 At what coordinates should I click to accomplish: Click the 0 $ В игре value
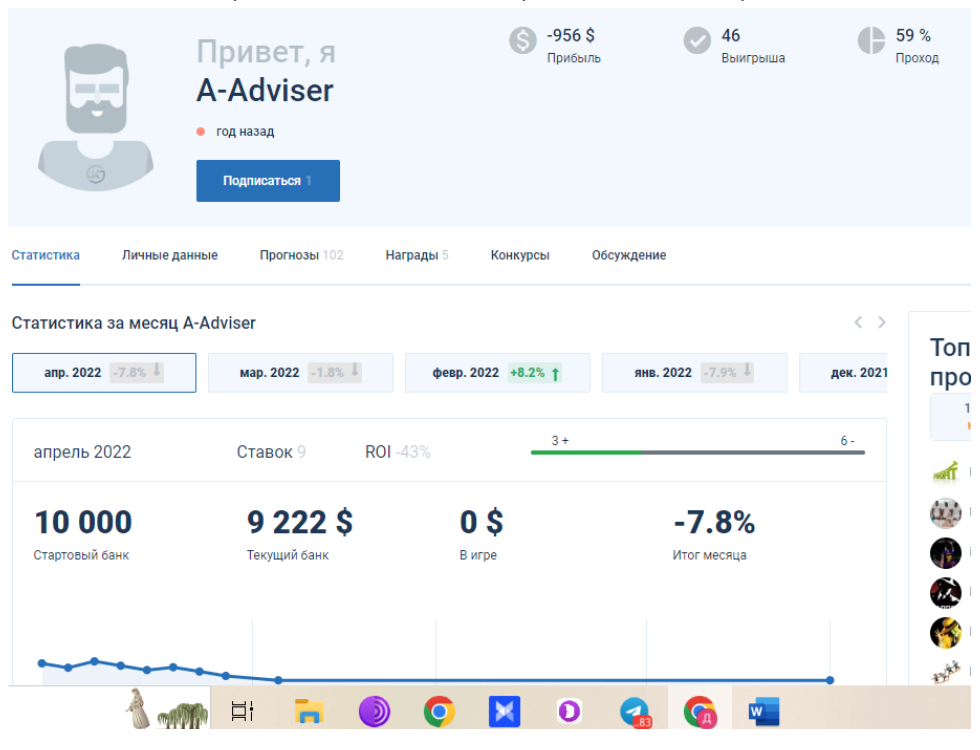[x=481, y=522]
